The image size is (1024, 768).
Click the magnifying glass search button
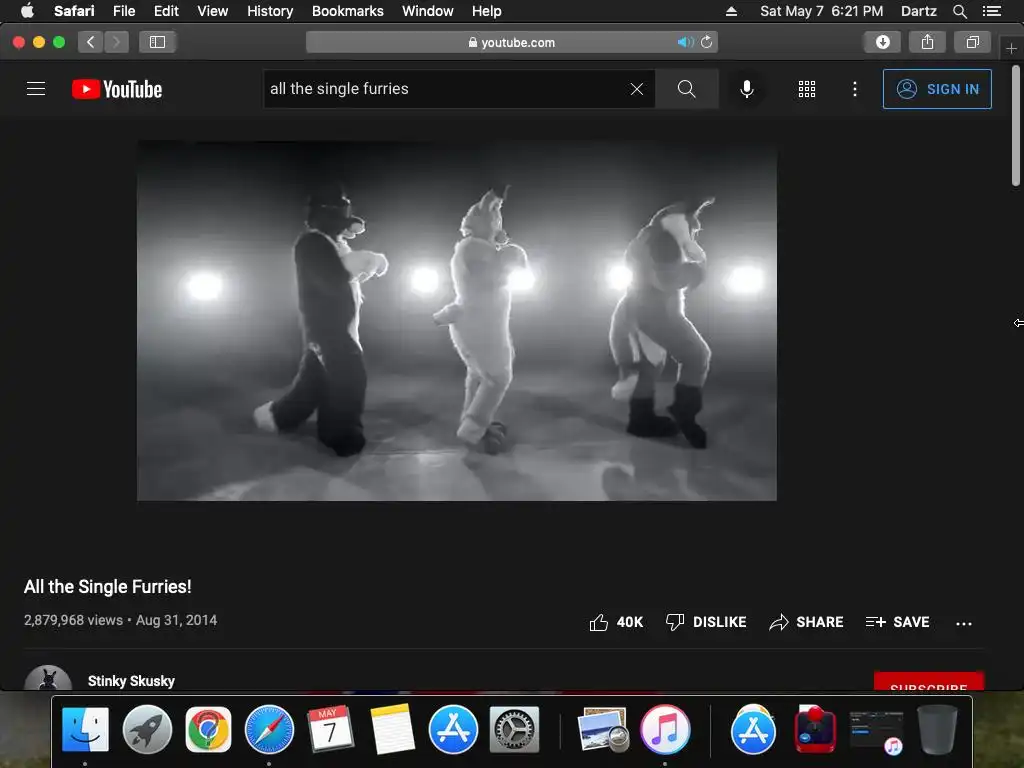(x=686, y=89)
